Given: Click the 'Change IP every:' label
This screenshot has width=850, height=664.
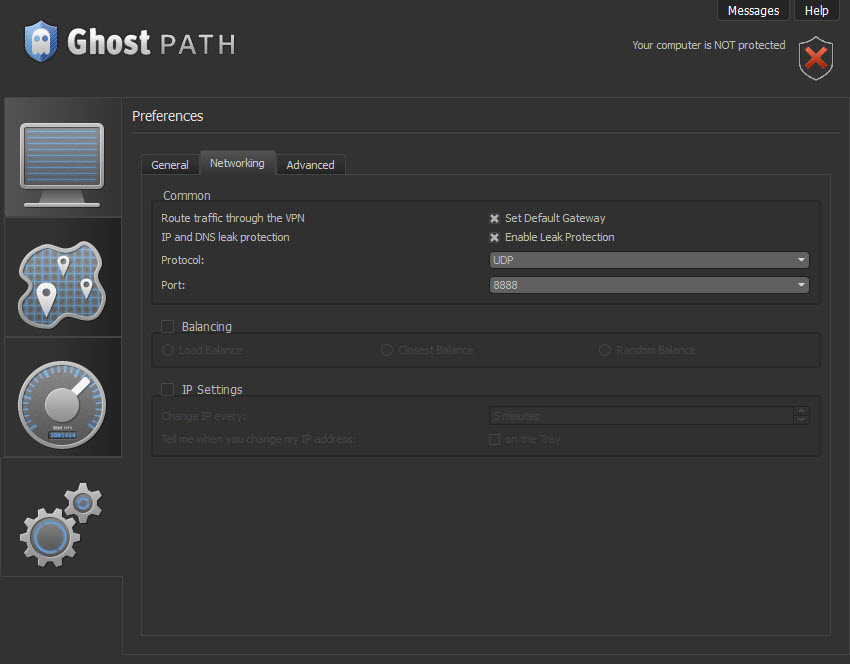Looking at the screenshot, I should tap(203, 416).
